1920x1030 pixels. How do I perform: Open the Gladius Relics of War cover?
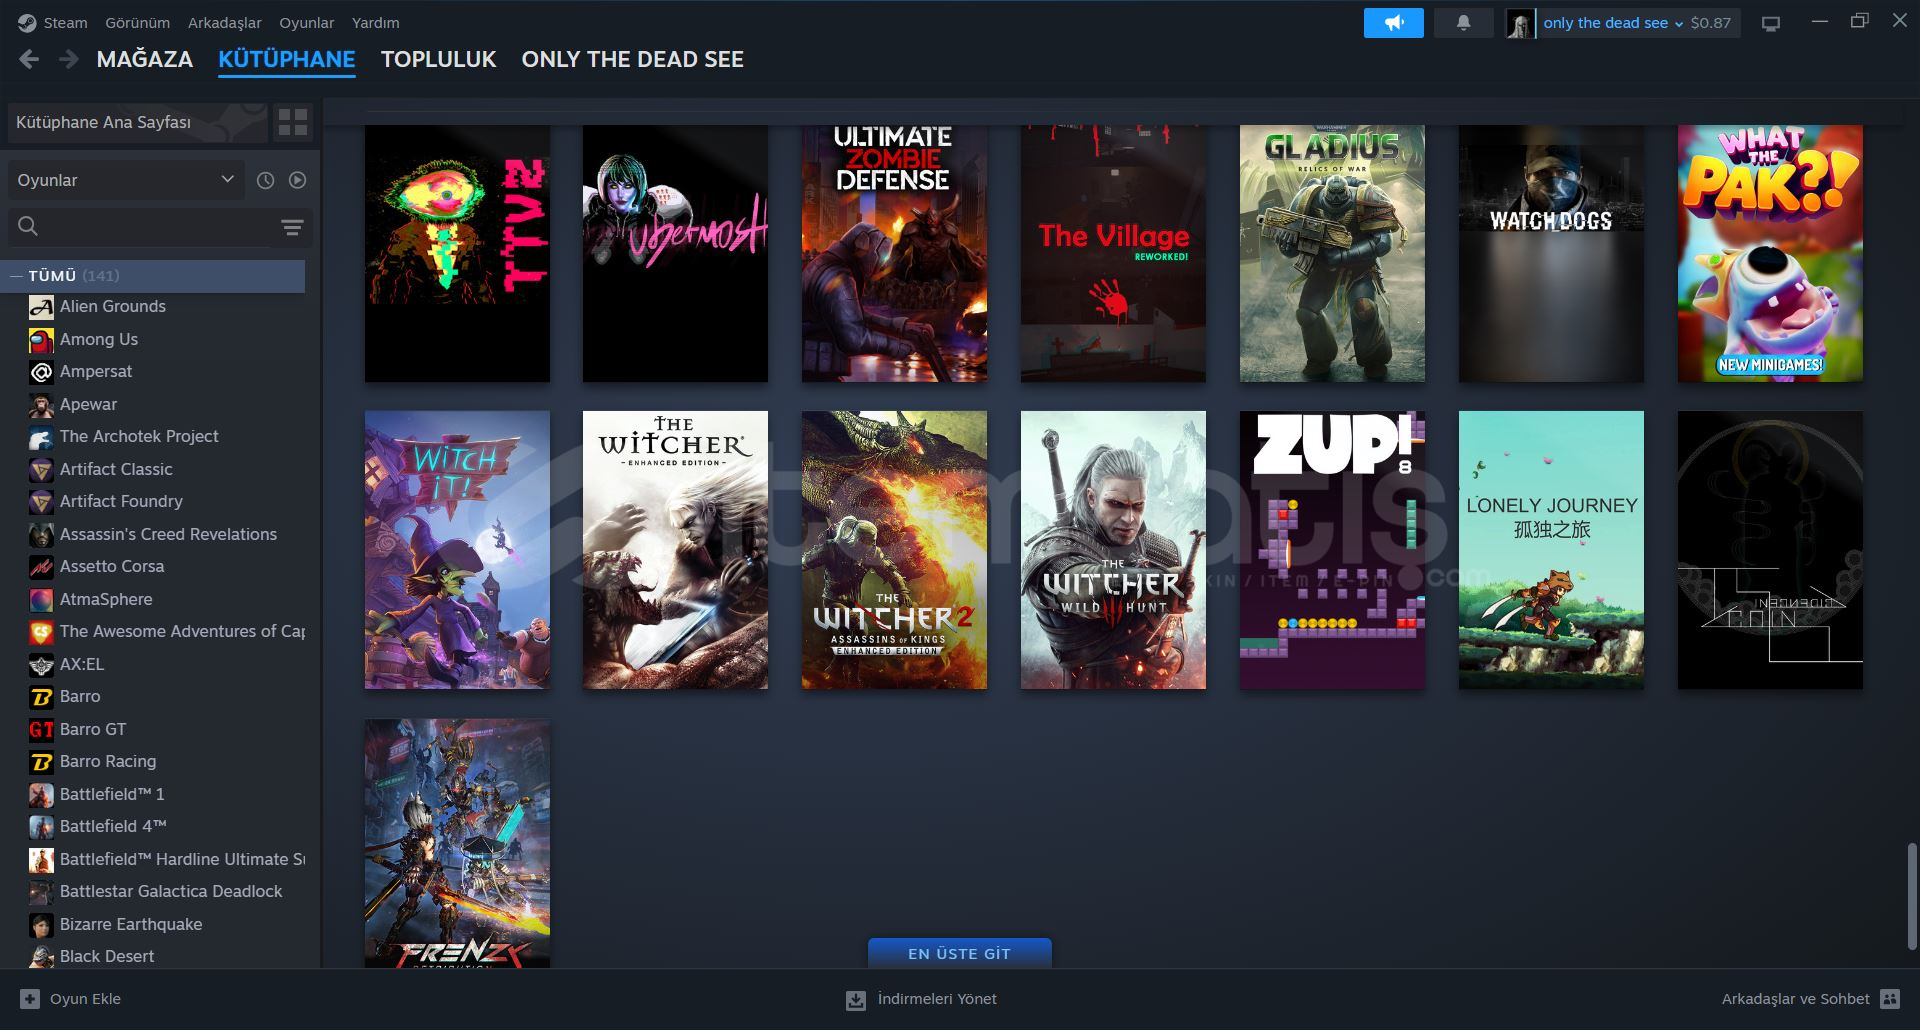[x=1332, y=253]
